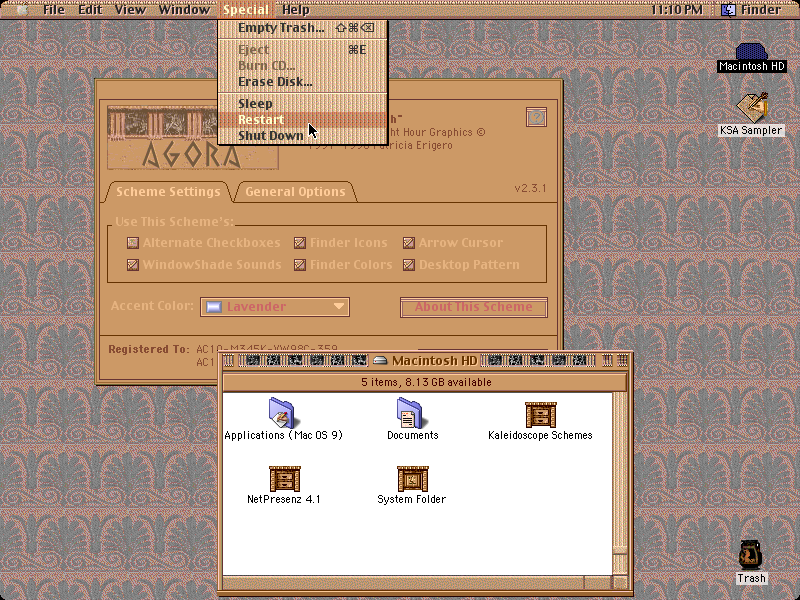
Task: Click the 11:10 PM menu bar clock
Action: coord(677,9)
